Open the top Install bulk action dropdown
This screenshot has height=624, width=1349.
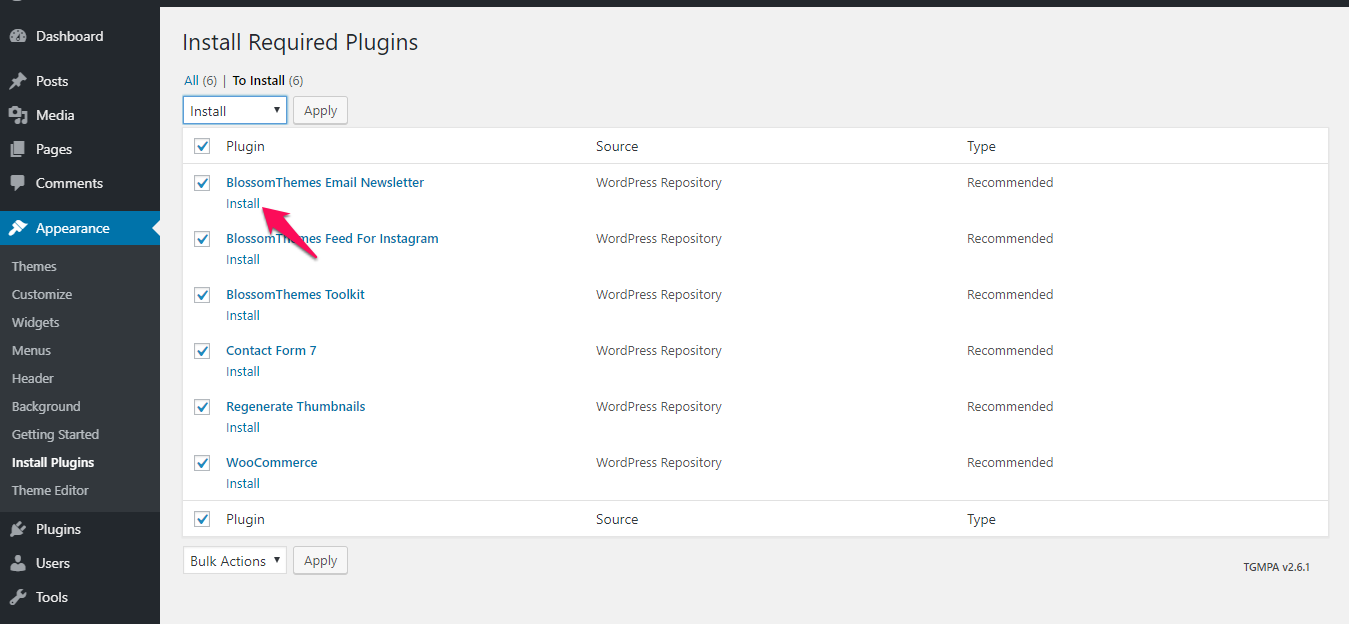coord(235,110)
